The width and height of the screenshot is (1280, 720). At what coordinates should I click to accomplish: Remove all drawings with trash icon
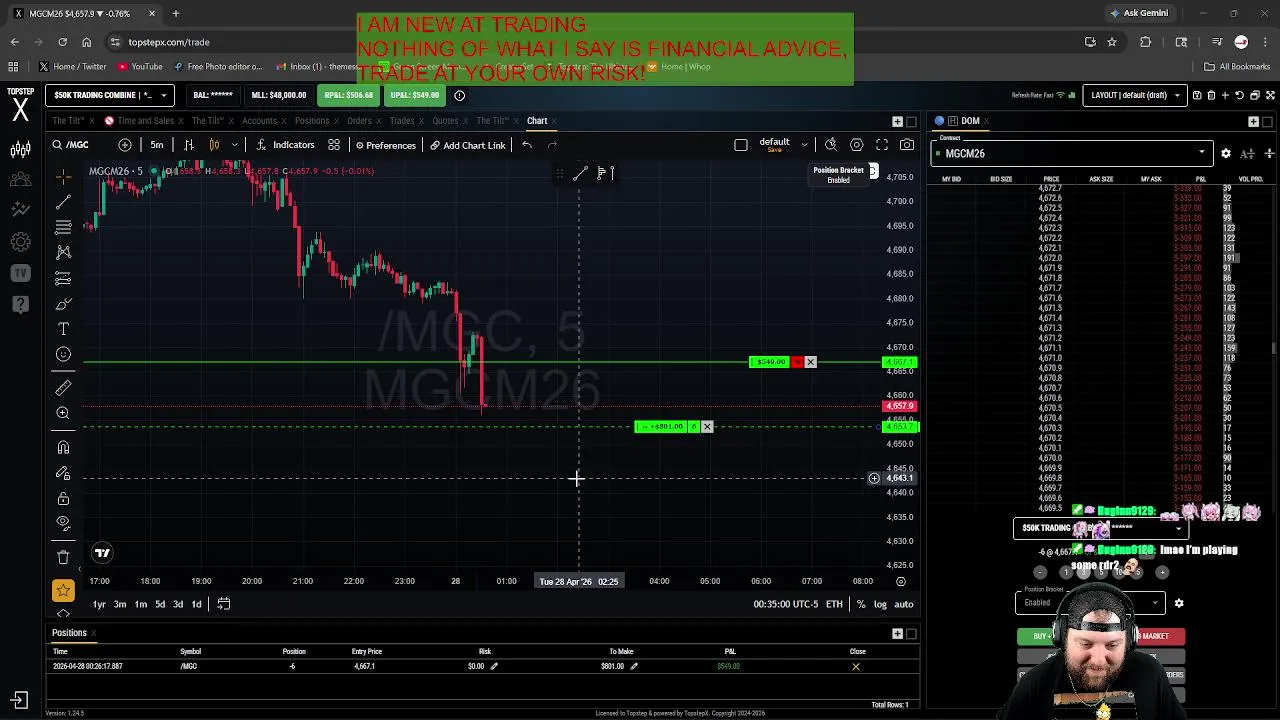pos(63,557)
